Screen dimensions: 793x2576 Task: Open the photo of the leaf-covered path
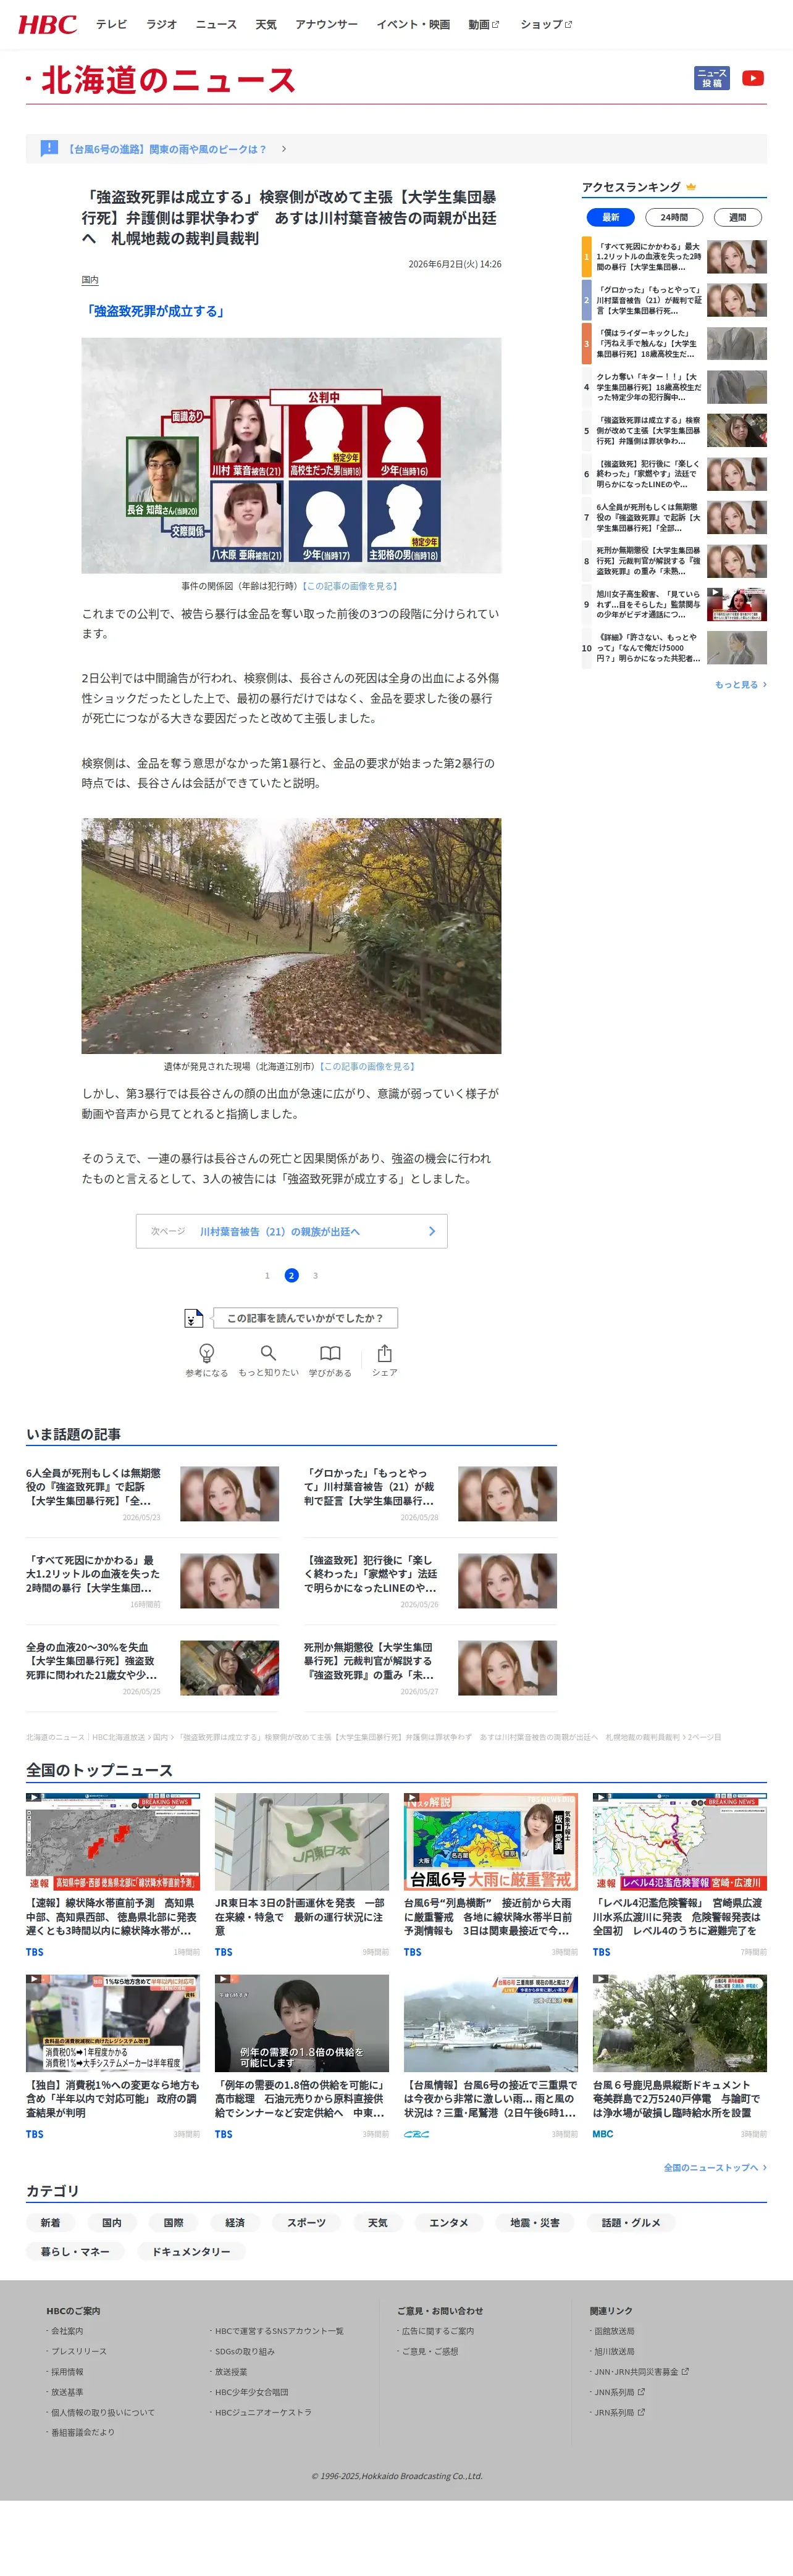tap(291, 935)
